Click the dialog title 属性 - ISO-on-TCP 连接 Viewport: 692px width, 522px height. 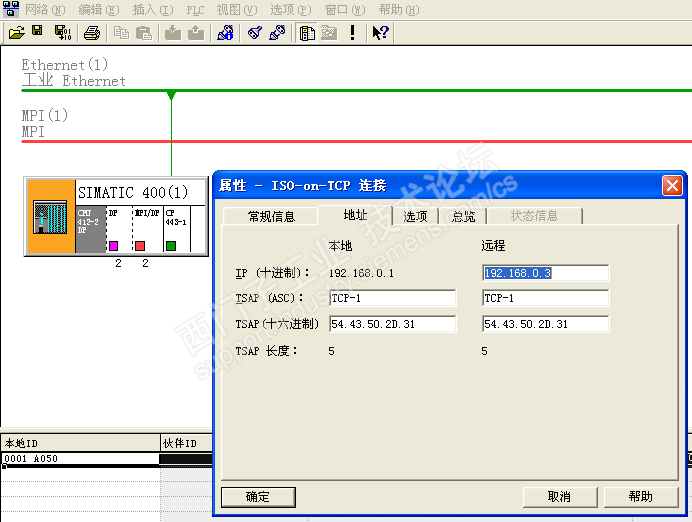tap(302, 185)
